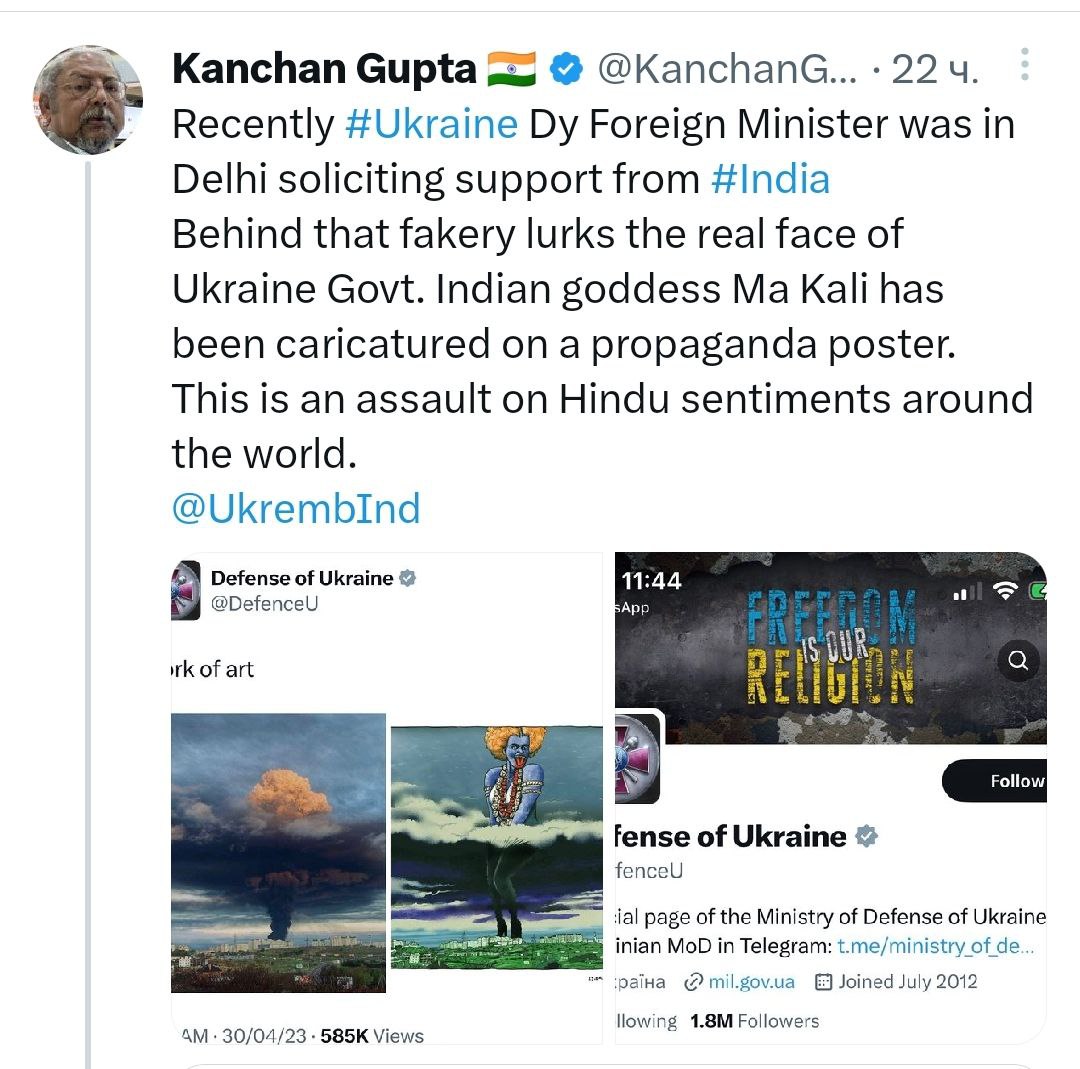
Task: Open the @UkrembInd mention
Action: click(x=296, y=508)
